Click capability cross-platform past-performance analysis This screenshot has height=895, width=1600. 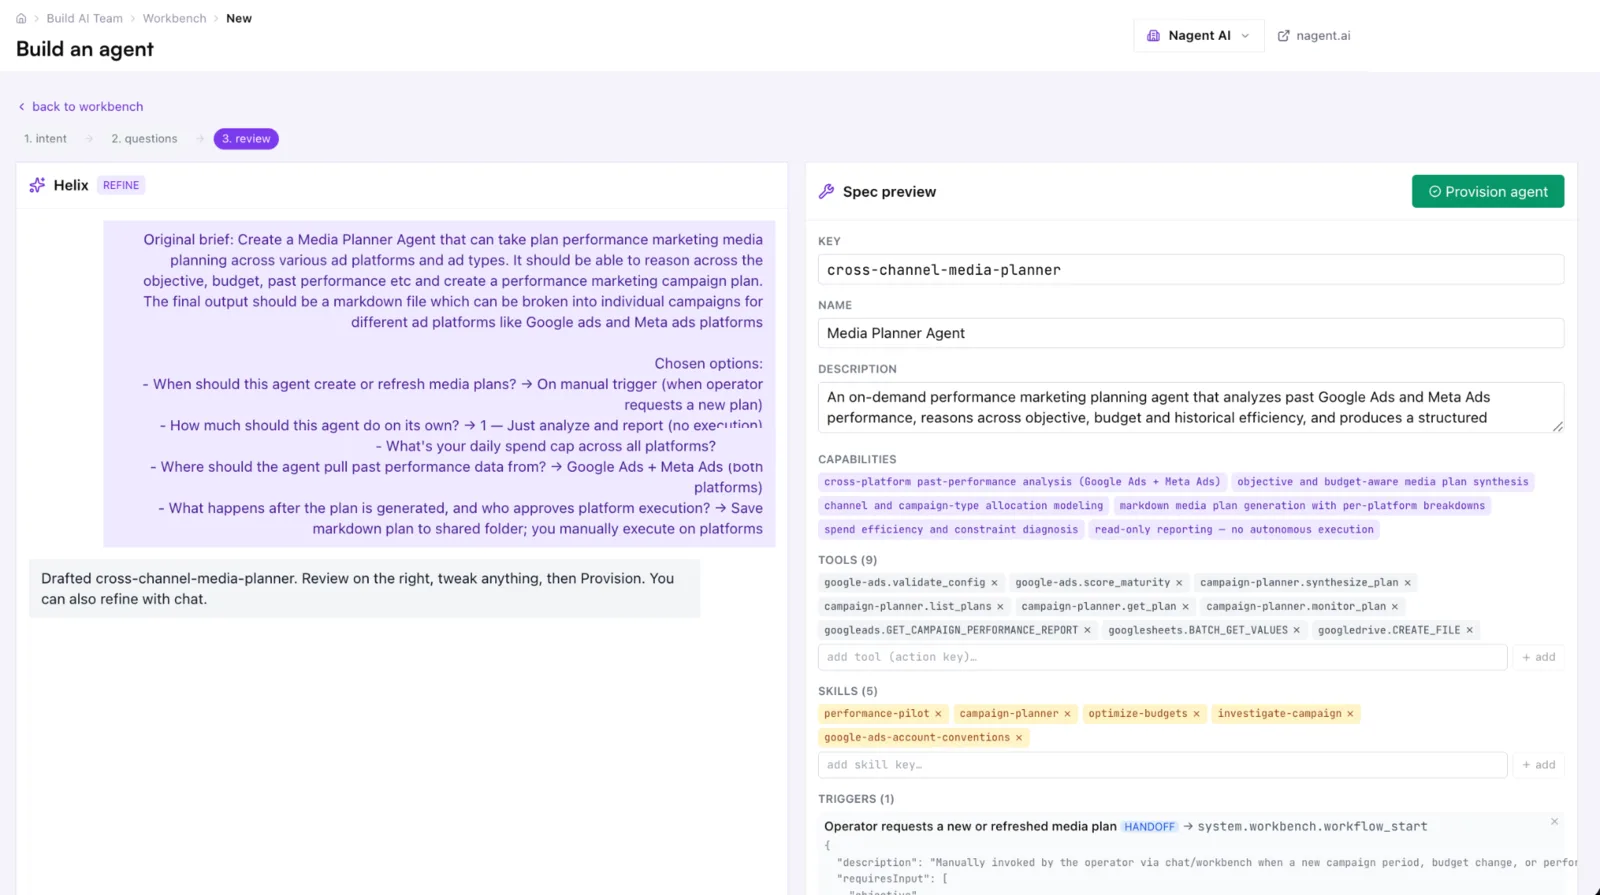(x=1022, y=482)
